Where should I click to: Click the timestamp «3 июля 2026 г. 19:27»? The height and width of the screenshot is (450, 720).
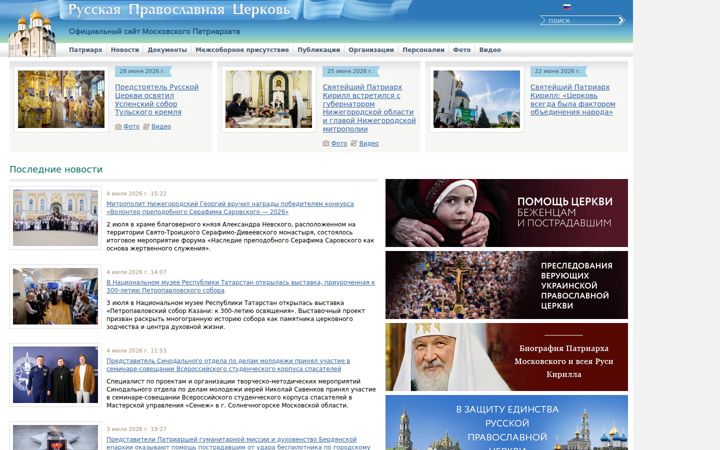pos(136,429)
